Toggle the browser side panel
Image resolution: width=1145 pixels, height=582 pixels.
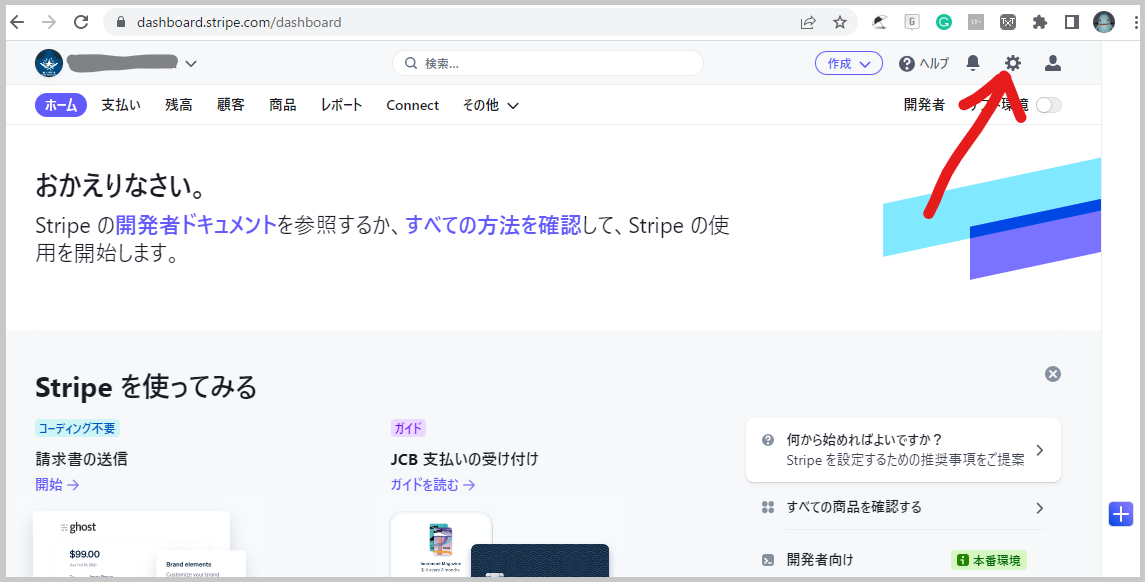point(1071,22)
